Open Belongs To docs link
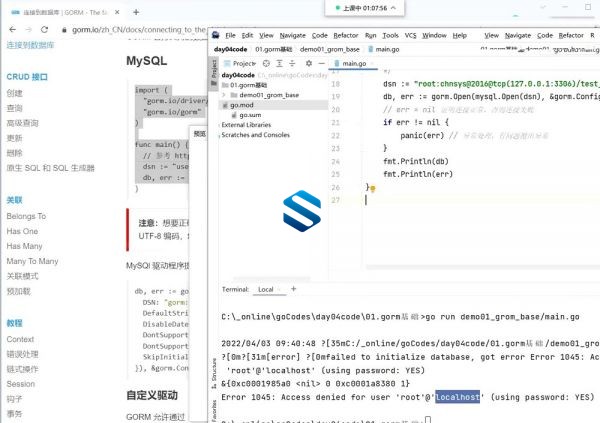The image size is (600, 423). [26, 216]
